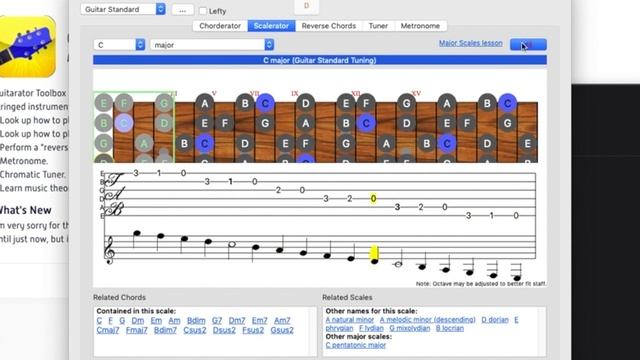Click the "Related Scales" heading

(347, 297)
